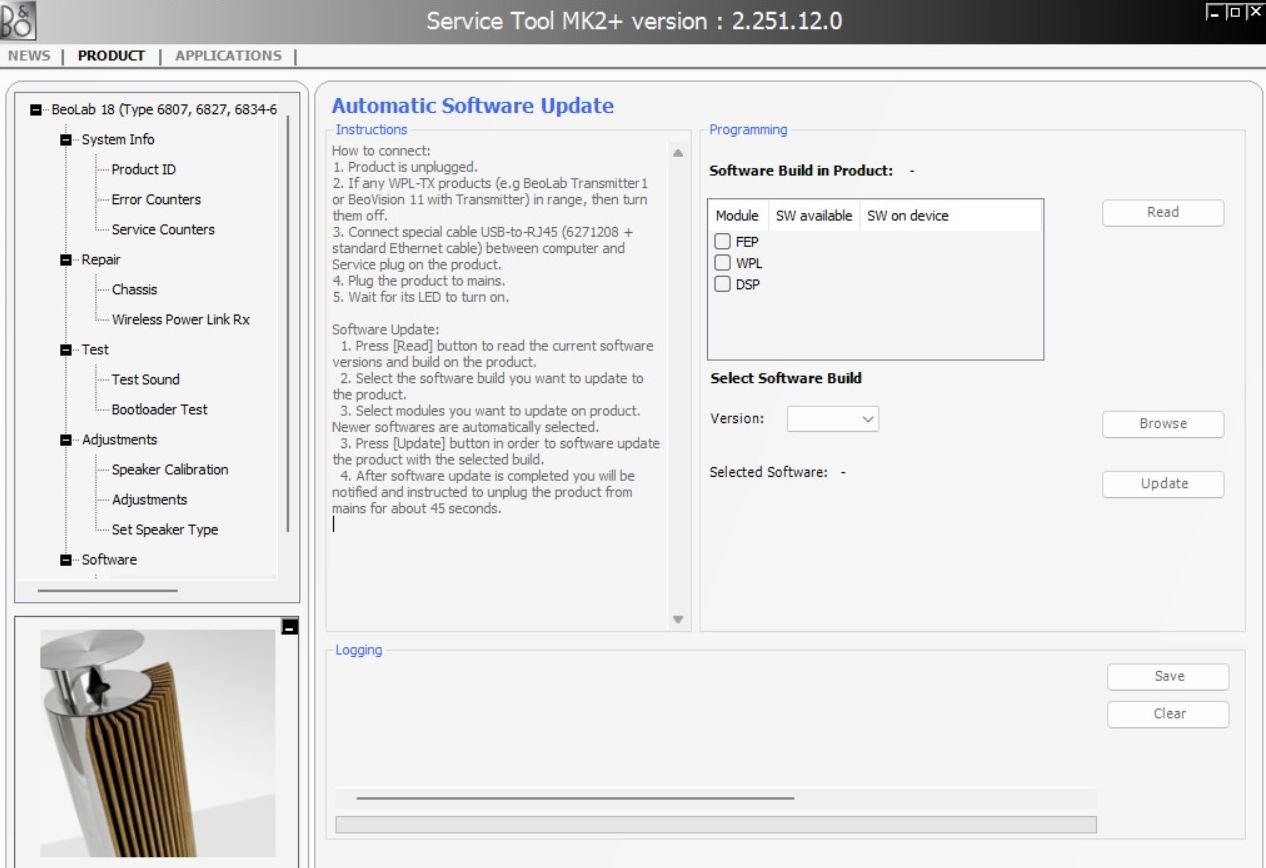Check the WPL module checkbox
This screenshot has height=868, width=1266.
click(722, 263)
